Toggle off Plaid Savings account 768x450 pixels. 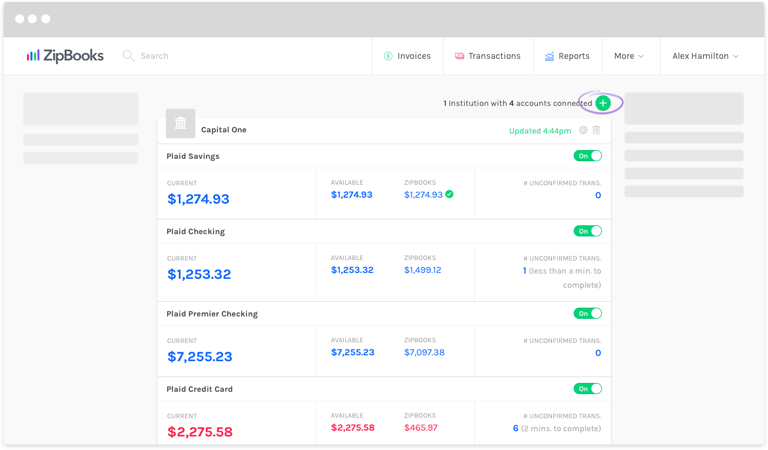coord(588,156)
